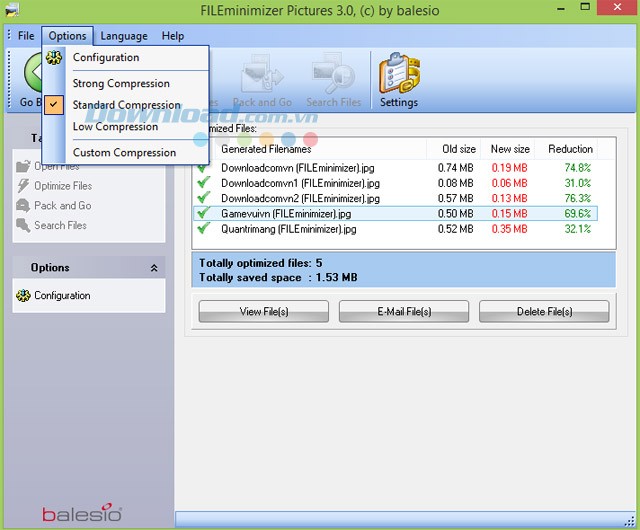
Task: Click the sidebar Search Files magnifier icon
Action: tap(23, 225)
